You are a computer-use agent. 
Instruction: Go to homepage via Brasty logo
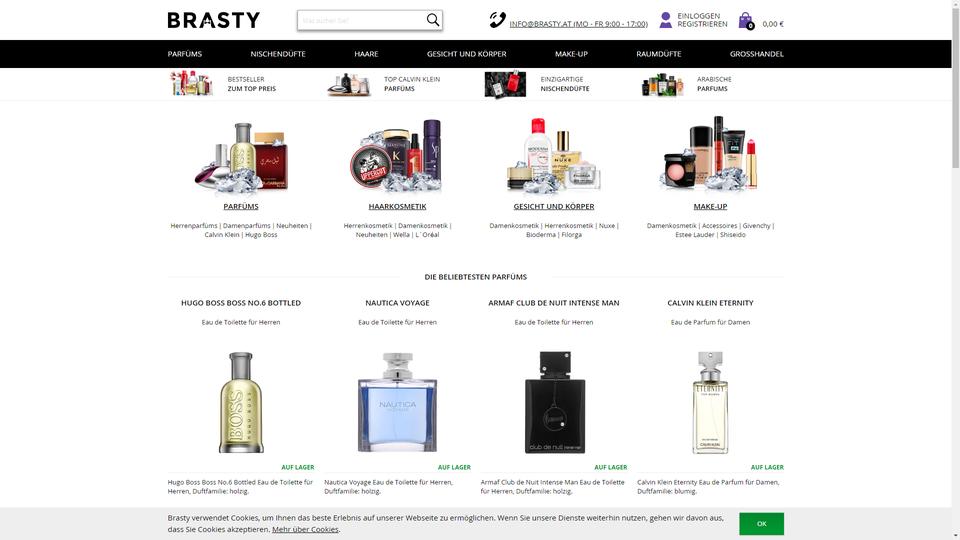(214, 20)
